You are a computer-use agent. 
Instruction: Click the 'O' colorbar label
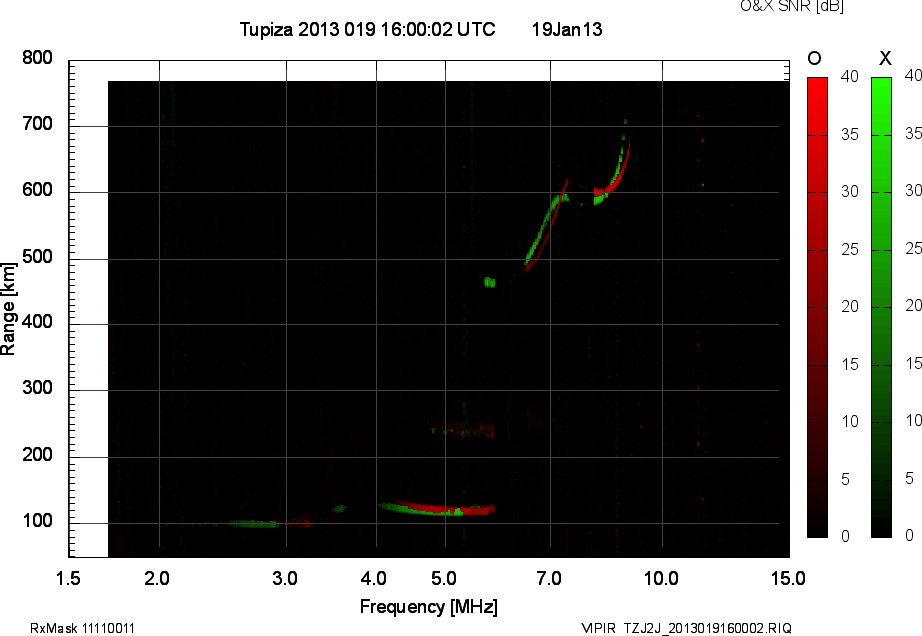[814, 58]
